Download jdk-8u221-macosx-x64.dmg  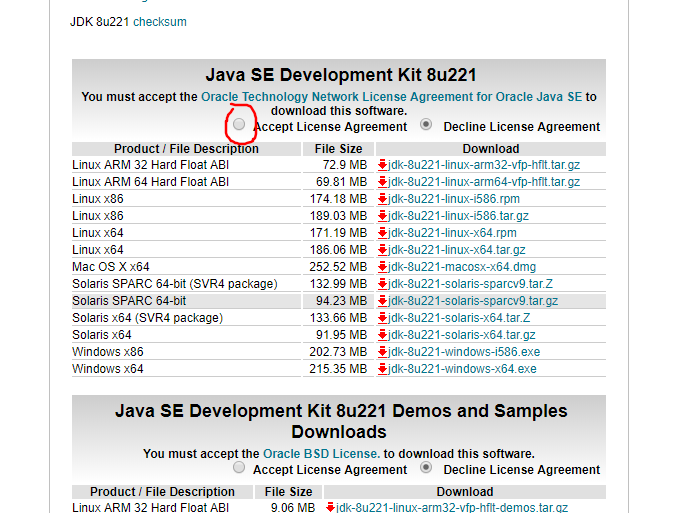462,267
